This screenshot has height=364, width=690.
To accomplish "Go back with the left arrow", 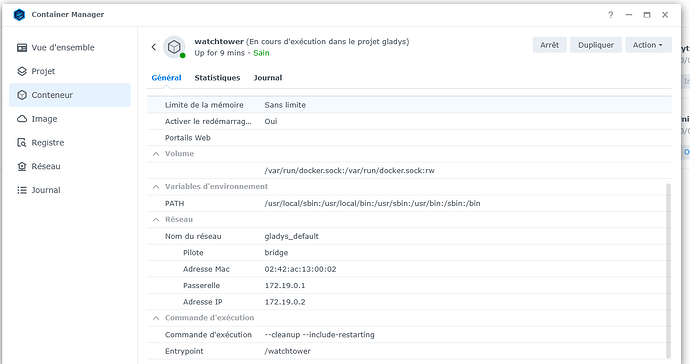I will (154, 47).
